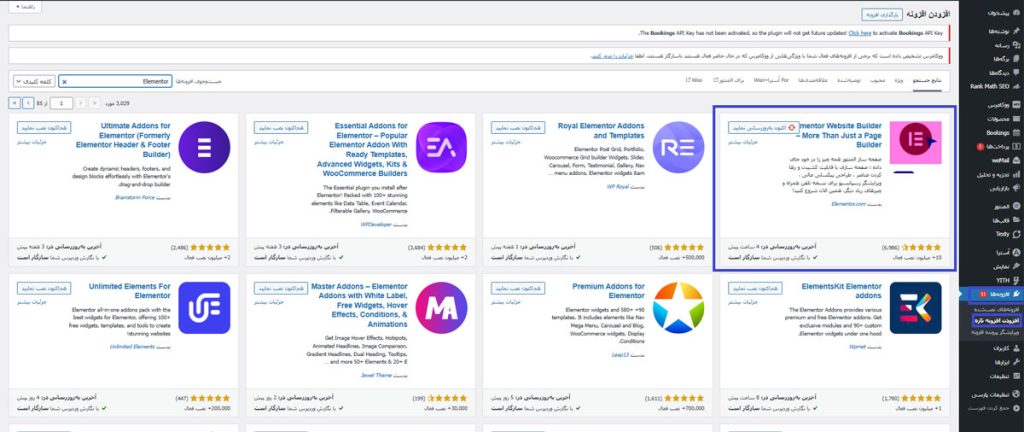Click Settings (تنظیمات) sidebar icon
The image size is (1024, 432).
point(1017,376)
